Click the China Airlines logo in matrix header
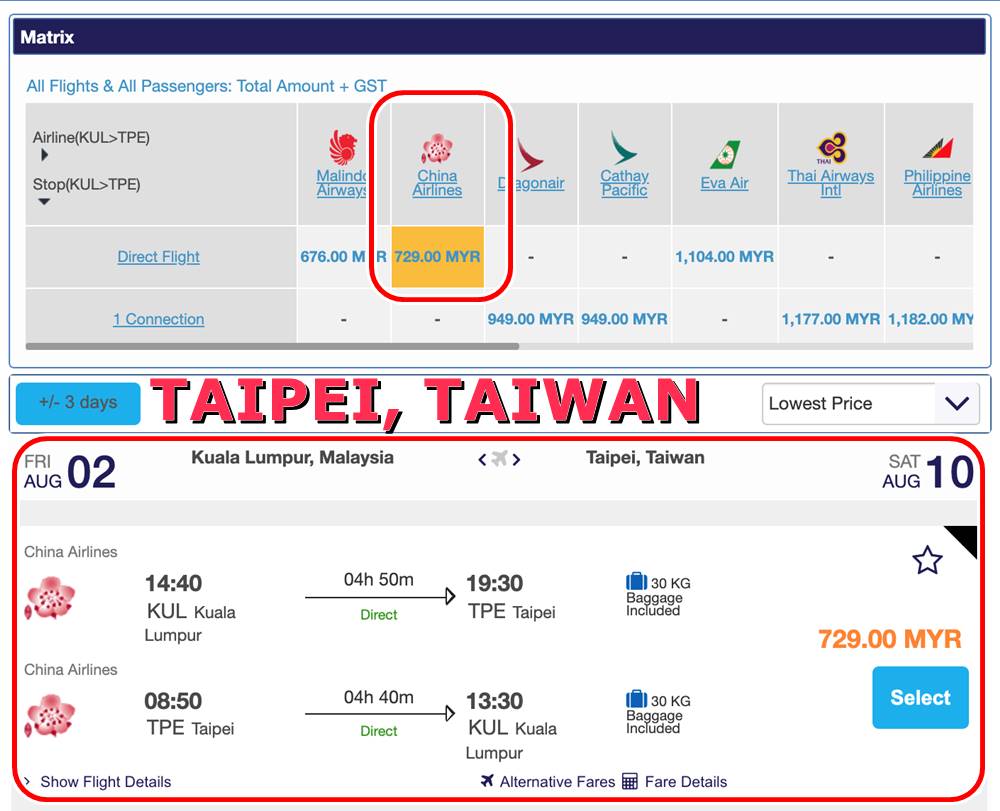This screenshot has height=811, width=1000. point(437,148)
